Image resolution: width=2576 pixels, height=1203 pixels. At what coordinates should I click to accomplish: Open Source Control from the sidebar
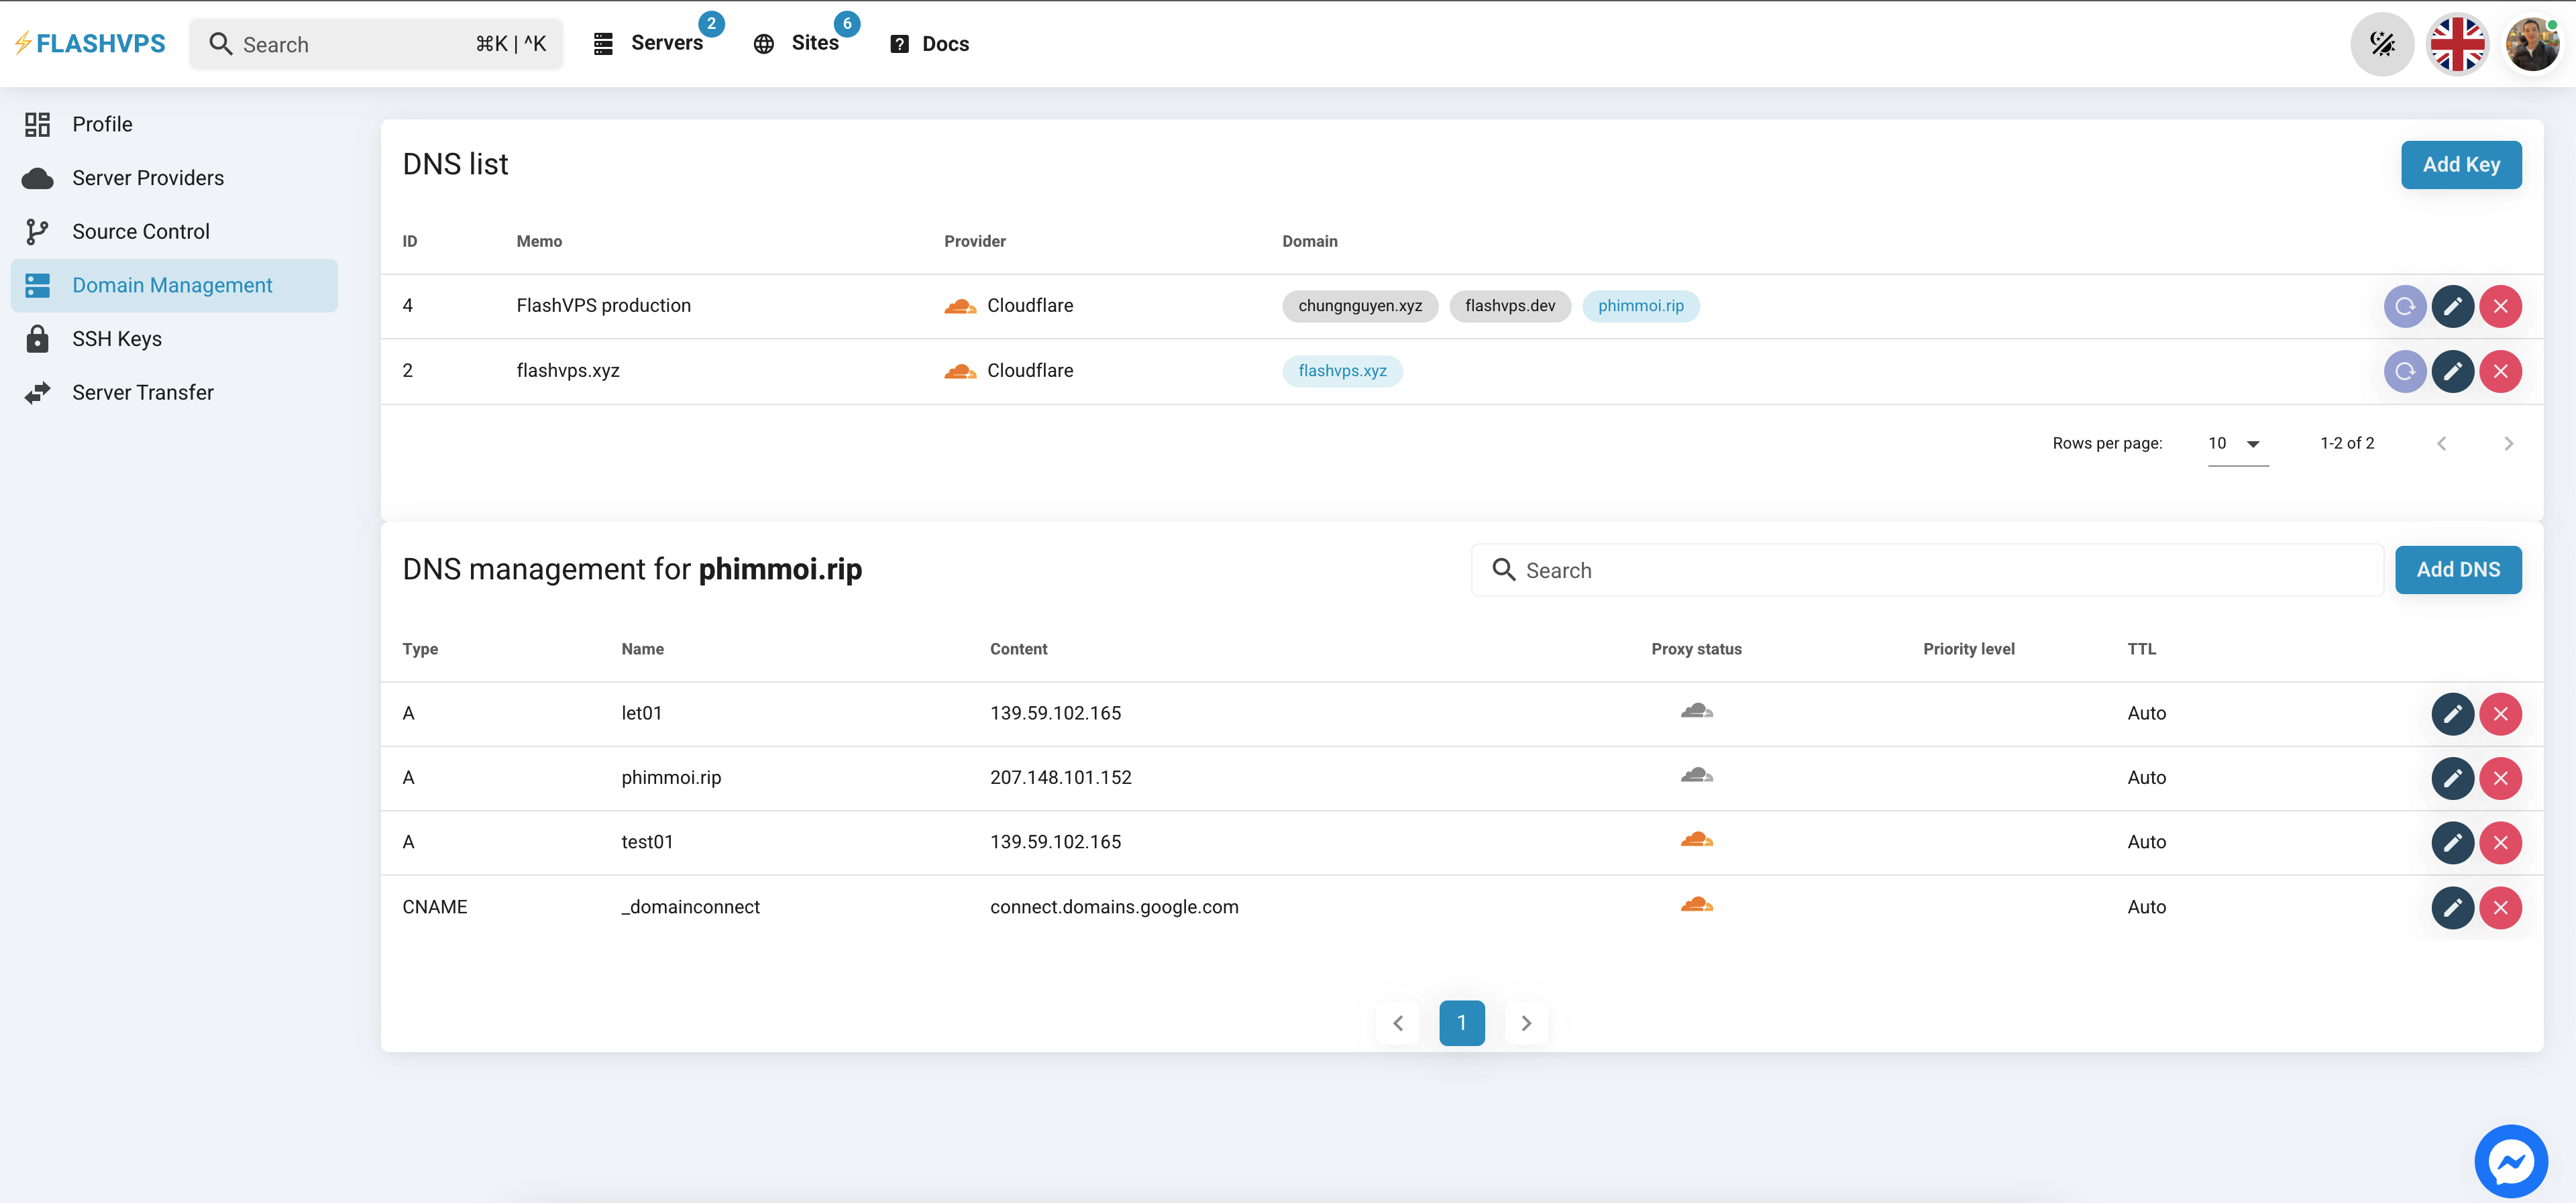point(140,230)
